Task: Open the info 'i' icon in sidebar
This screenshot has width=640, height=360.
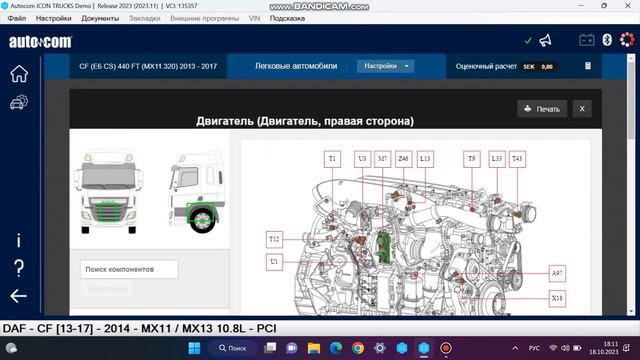Action: [18, 240]
